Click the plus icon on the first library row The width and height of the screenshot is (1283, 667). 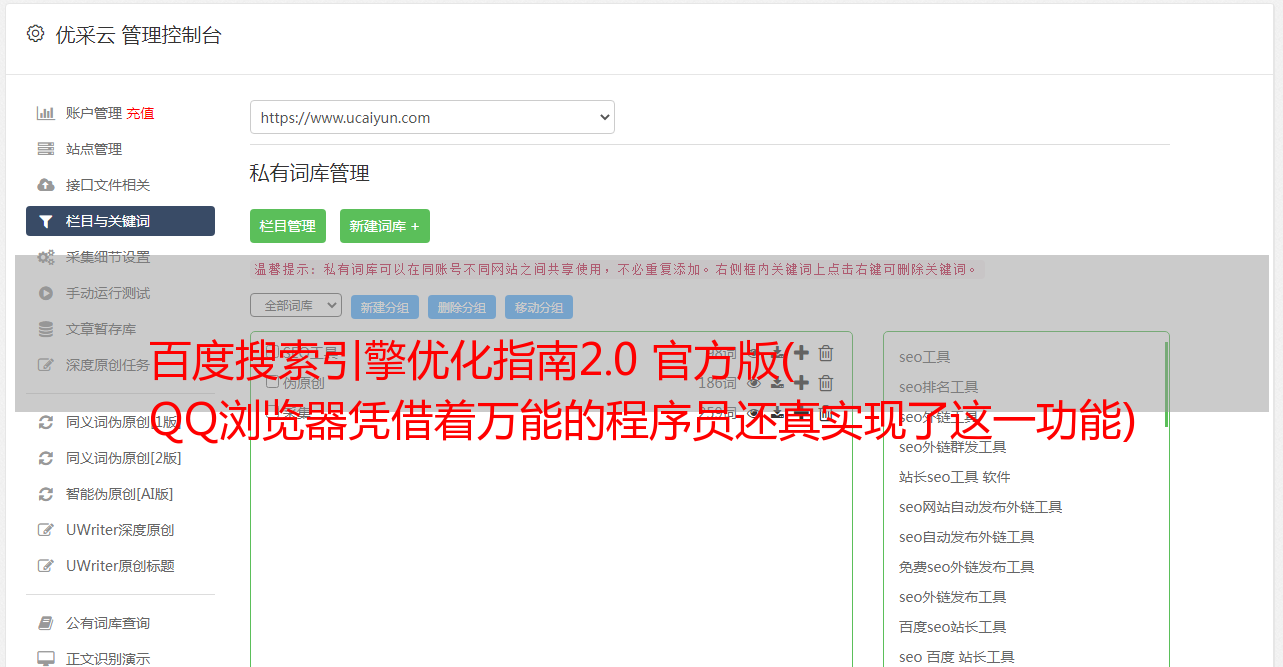(x=801, y=352)
